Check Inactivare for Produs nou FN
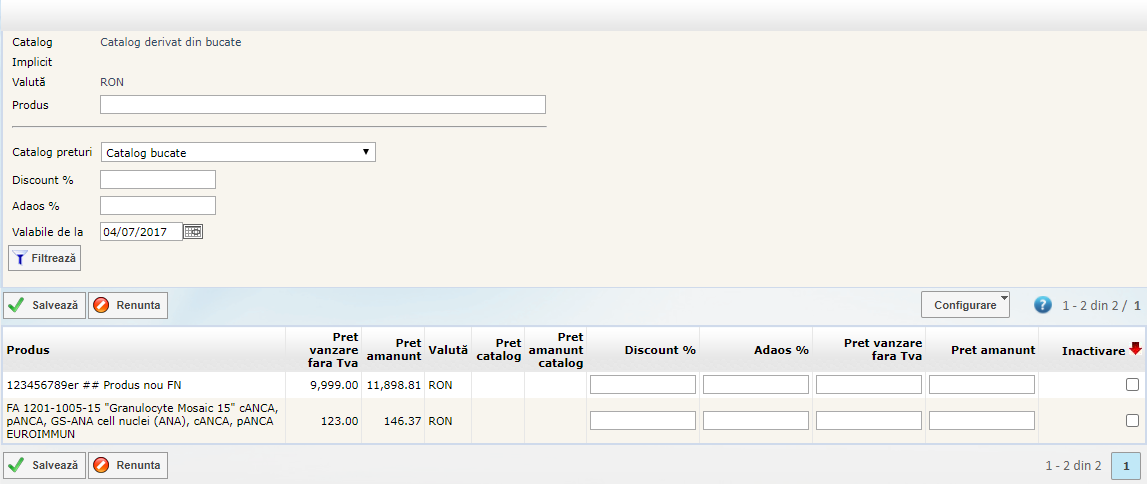This screenshot has height=484, width=1147. (x=1132, y=385)
